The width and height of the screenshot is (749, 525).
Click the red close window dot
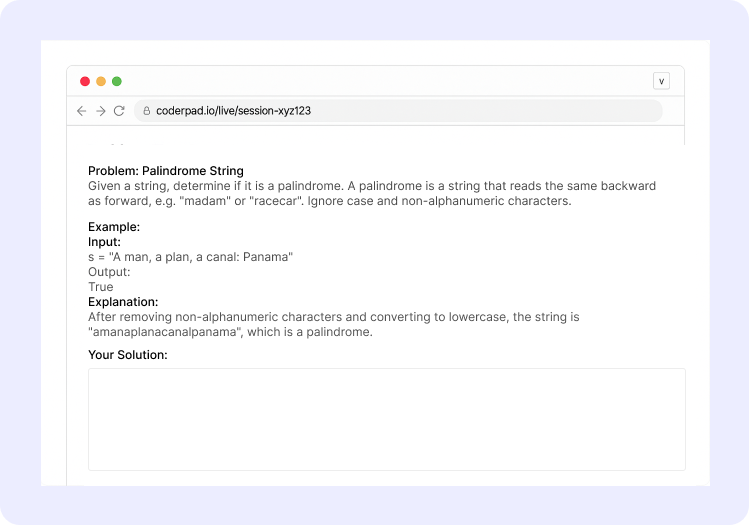click(85, 81)
